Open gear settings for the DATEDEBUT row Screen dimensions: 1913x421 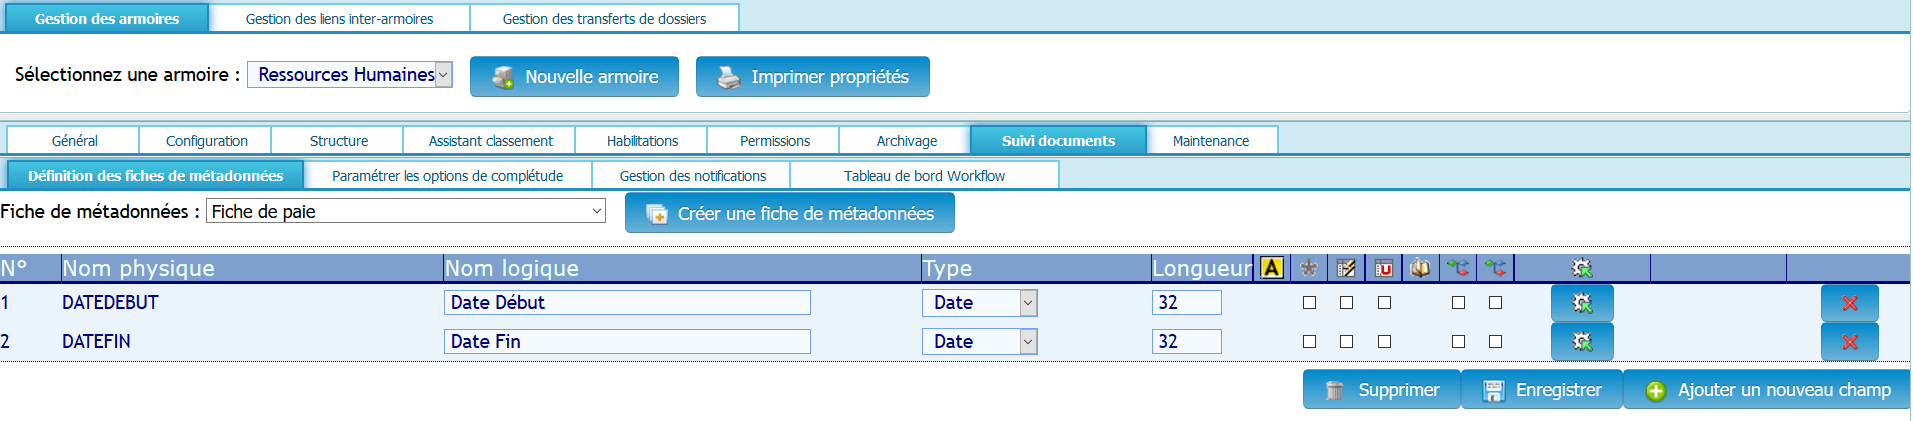1582,303
